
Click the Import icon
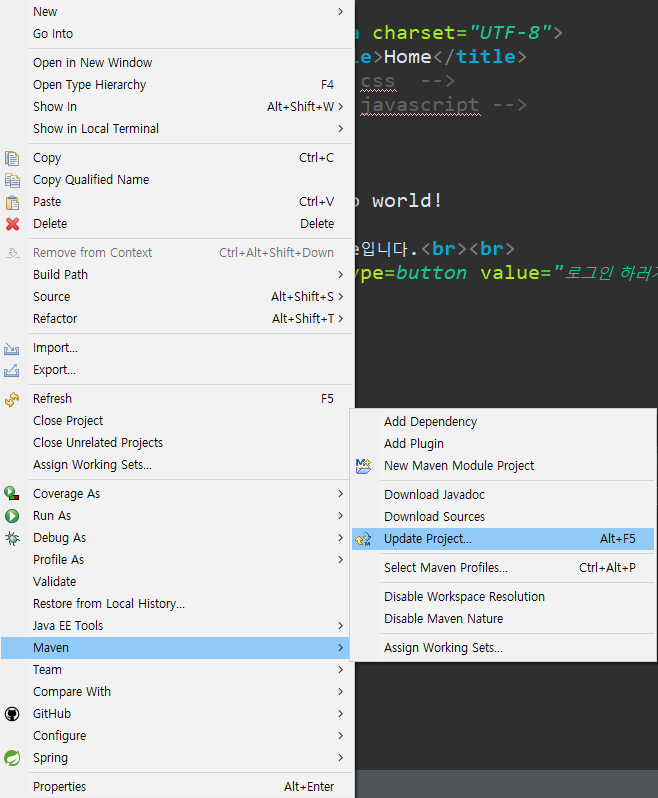pos(12,349)
